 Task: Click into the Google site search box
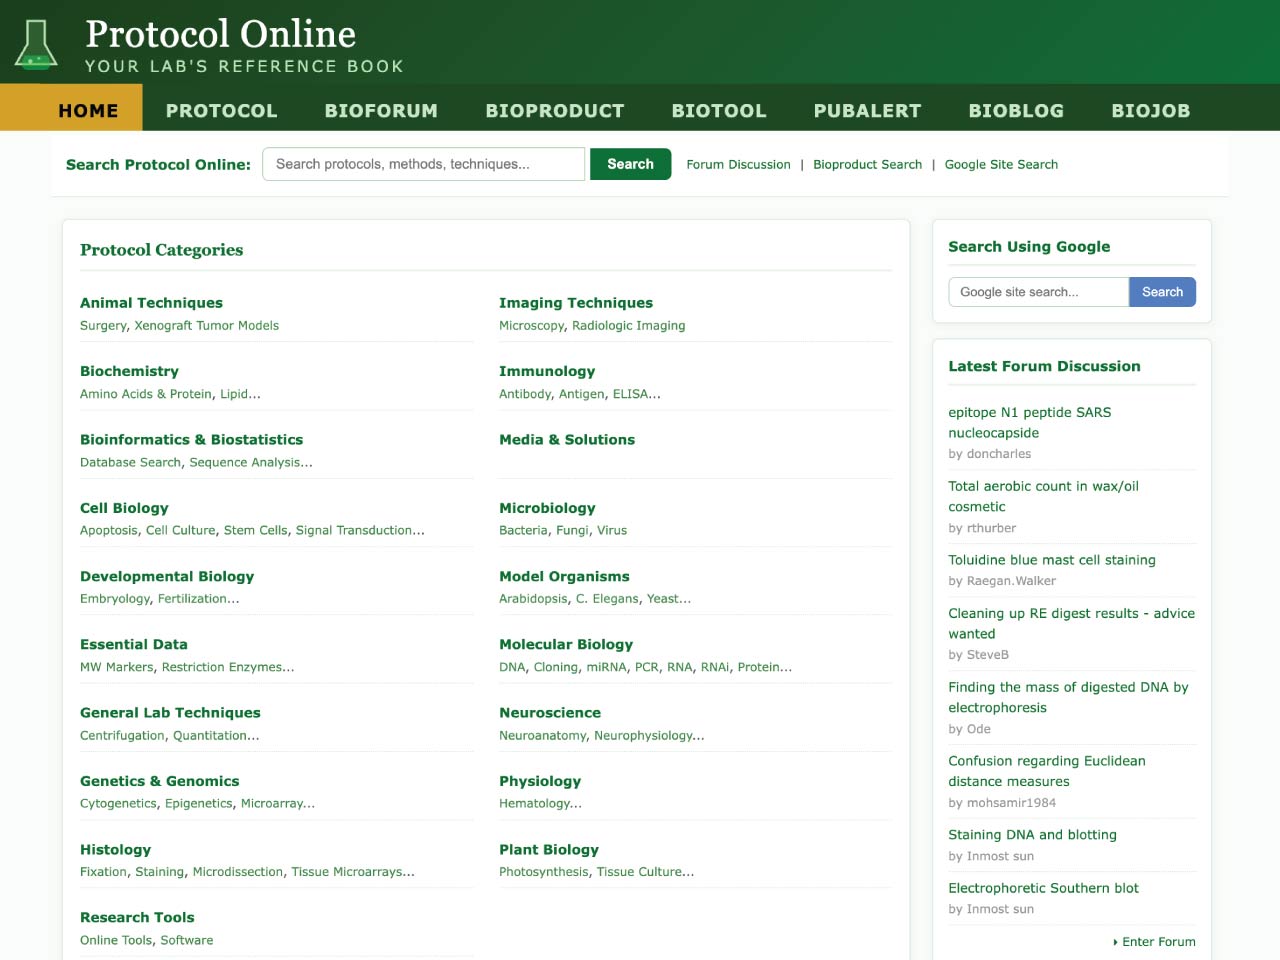pyautogui.click(x=1038, y=292)
